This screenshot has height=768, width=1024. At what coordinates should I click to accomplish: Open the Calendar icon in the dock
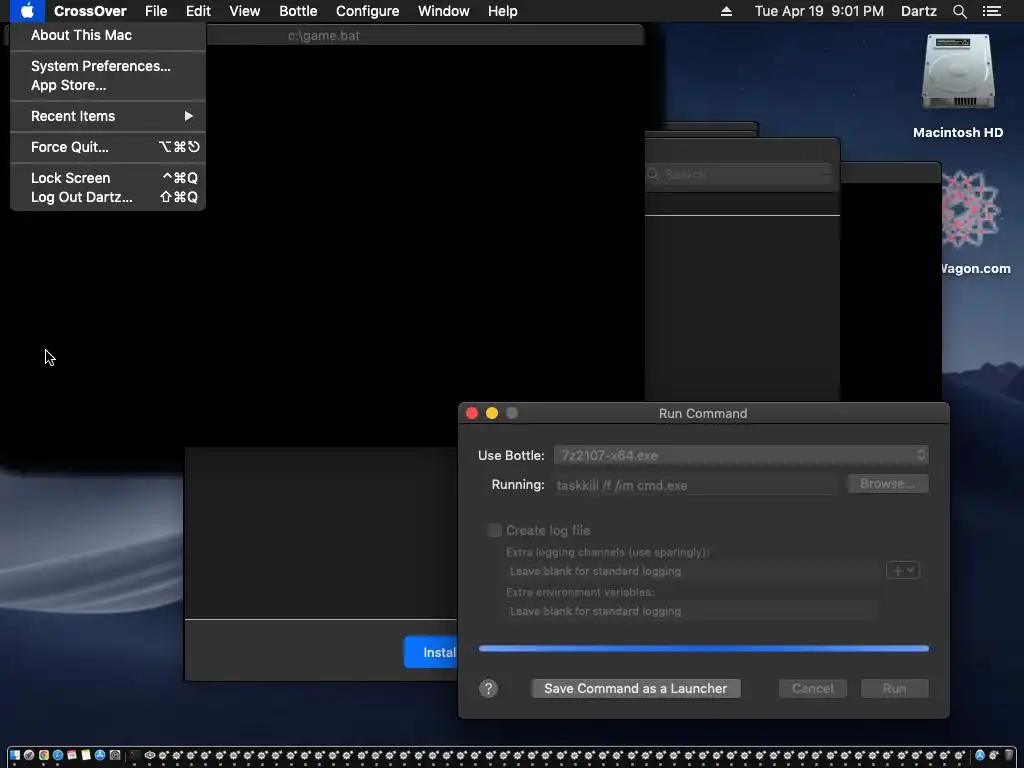(x=72, y=755)
